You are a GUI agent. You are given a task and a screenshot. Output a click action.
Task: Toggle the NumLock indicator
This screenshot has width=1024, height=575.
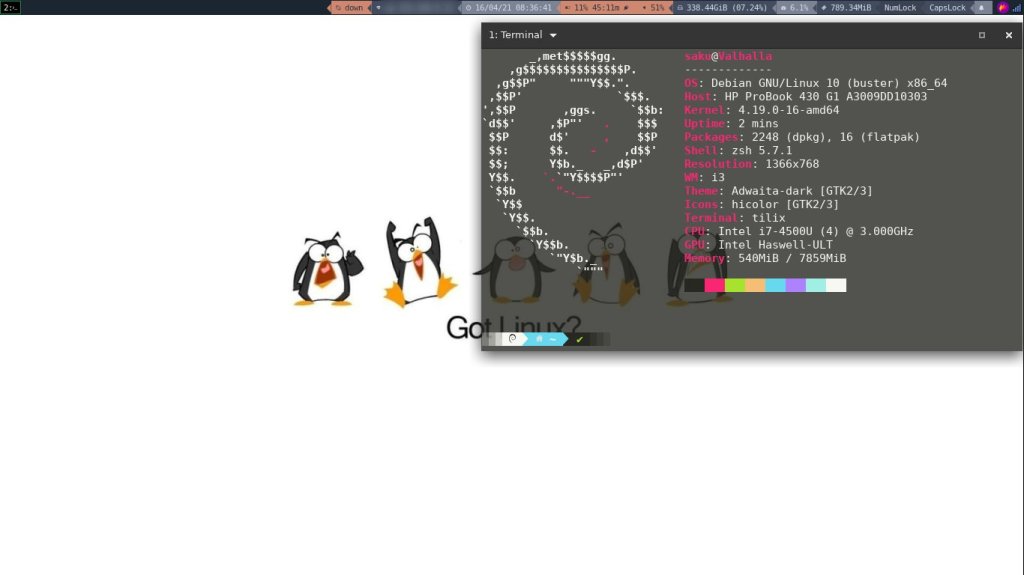pyautogui.click(x=900, y=7)
